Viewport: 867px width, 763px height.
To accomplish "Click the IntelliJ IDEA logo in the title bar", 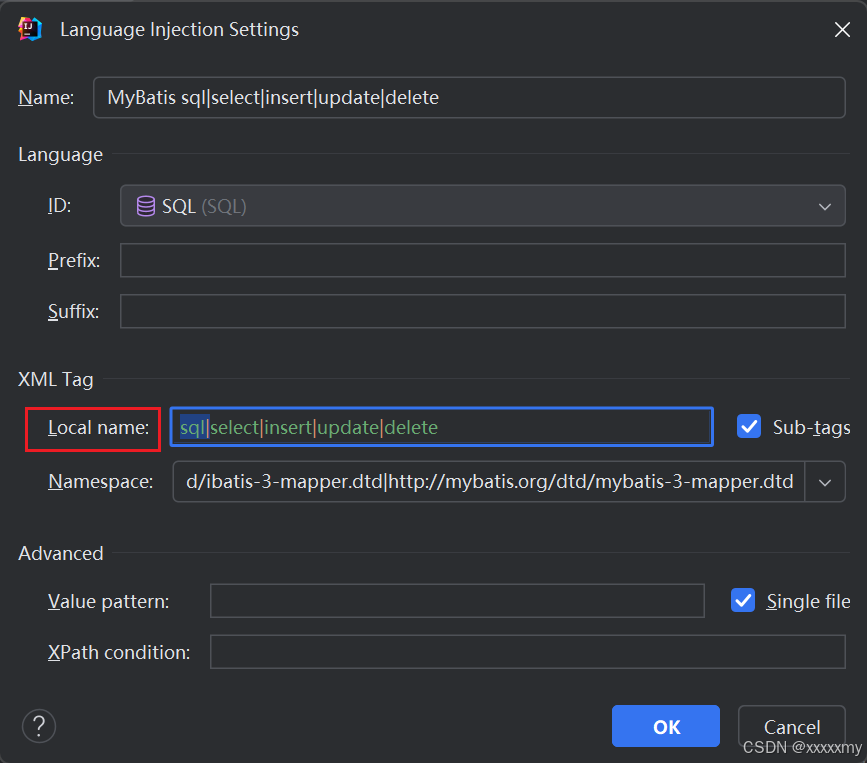I will pos(28,29).
